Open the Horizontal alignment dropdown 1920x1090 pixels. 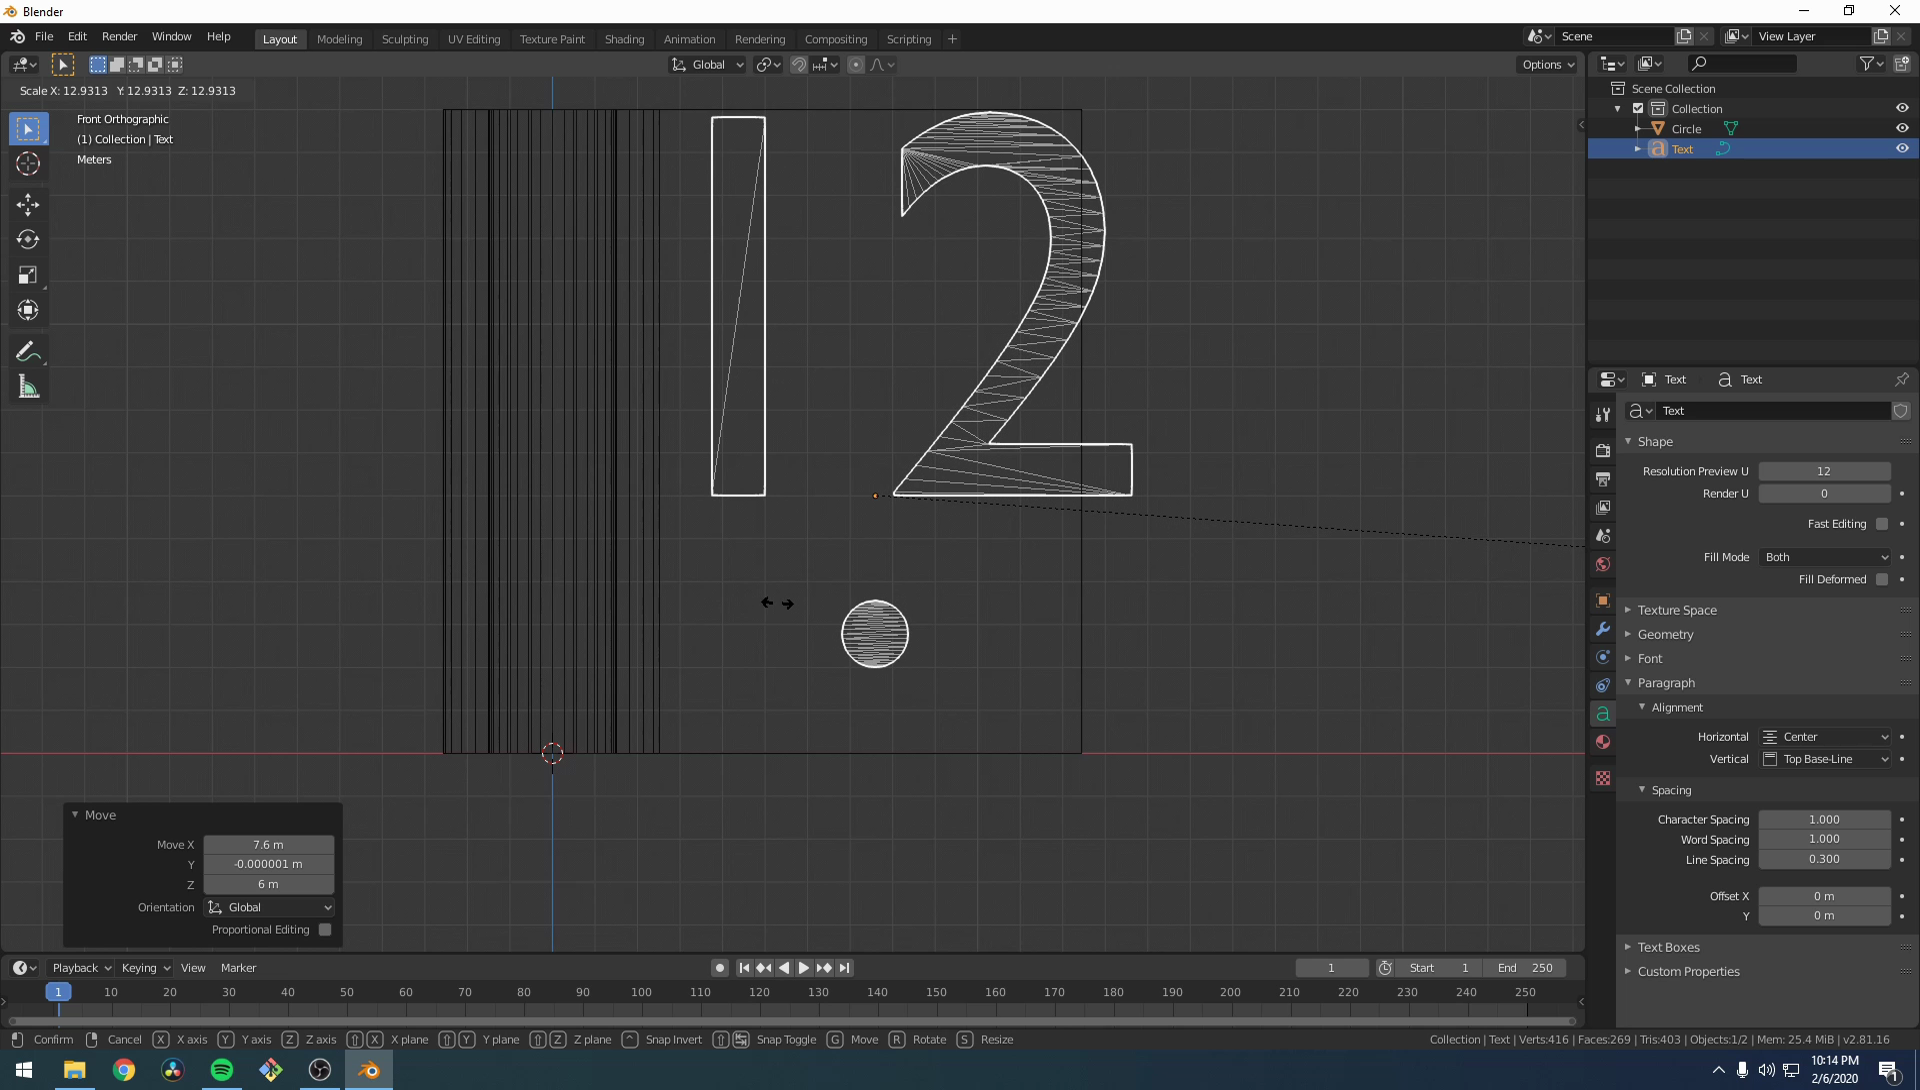(1825, 737)
